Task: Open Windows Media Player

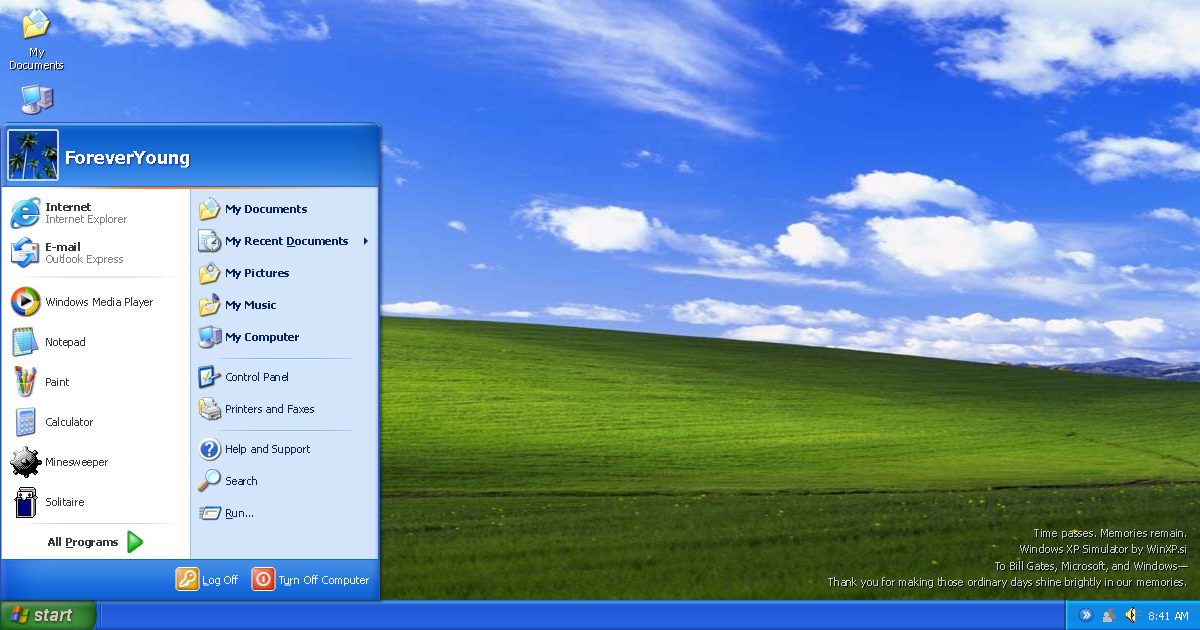Action: [95, 302]
